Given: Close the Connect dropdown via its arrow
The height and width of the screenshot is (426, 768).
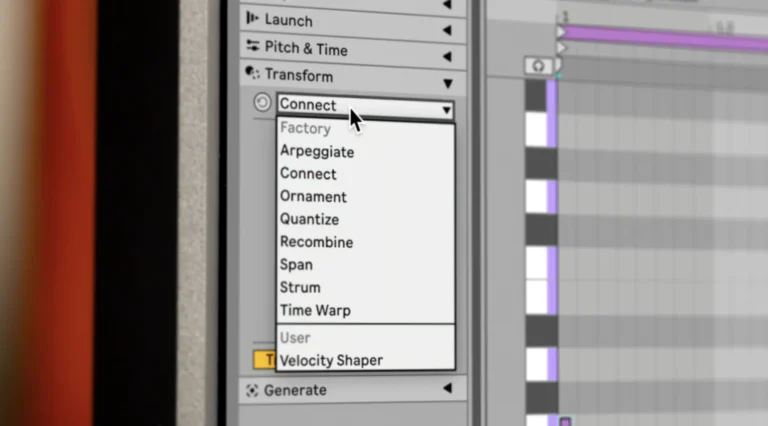Looking at the screenshot, I should [446, 110].
